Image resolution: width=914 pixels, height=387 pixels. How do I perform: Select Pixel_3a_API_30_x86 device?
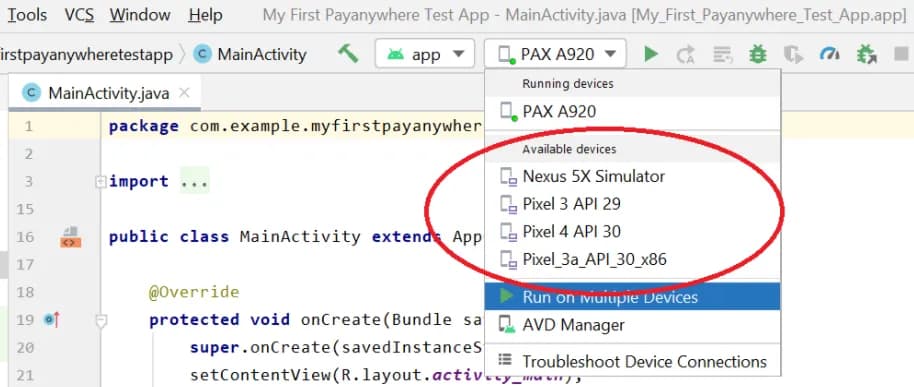(632, 259)
